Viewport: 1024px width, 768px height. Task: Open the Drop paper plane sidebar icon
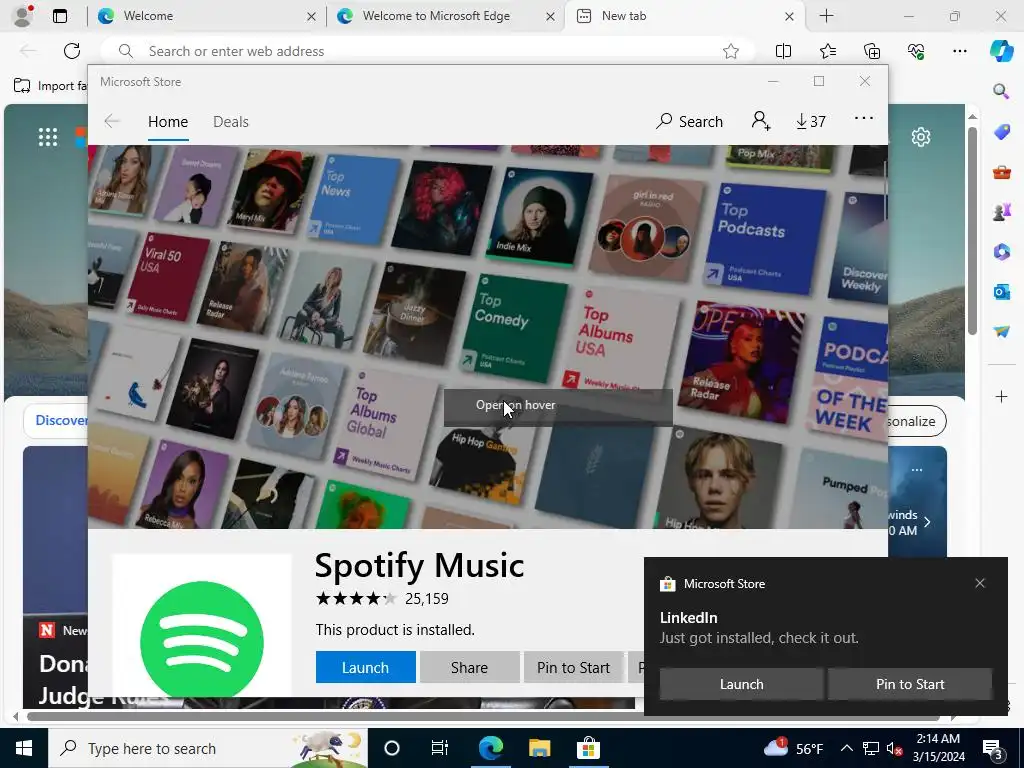(x=1001, y=332)
